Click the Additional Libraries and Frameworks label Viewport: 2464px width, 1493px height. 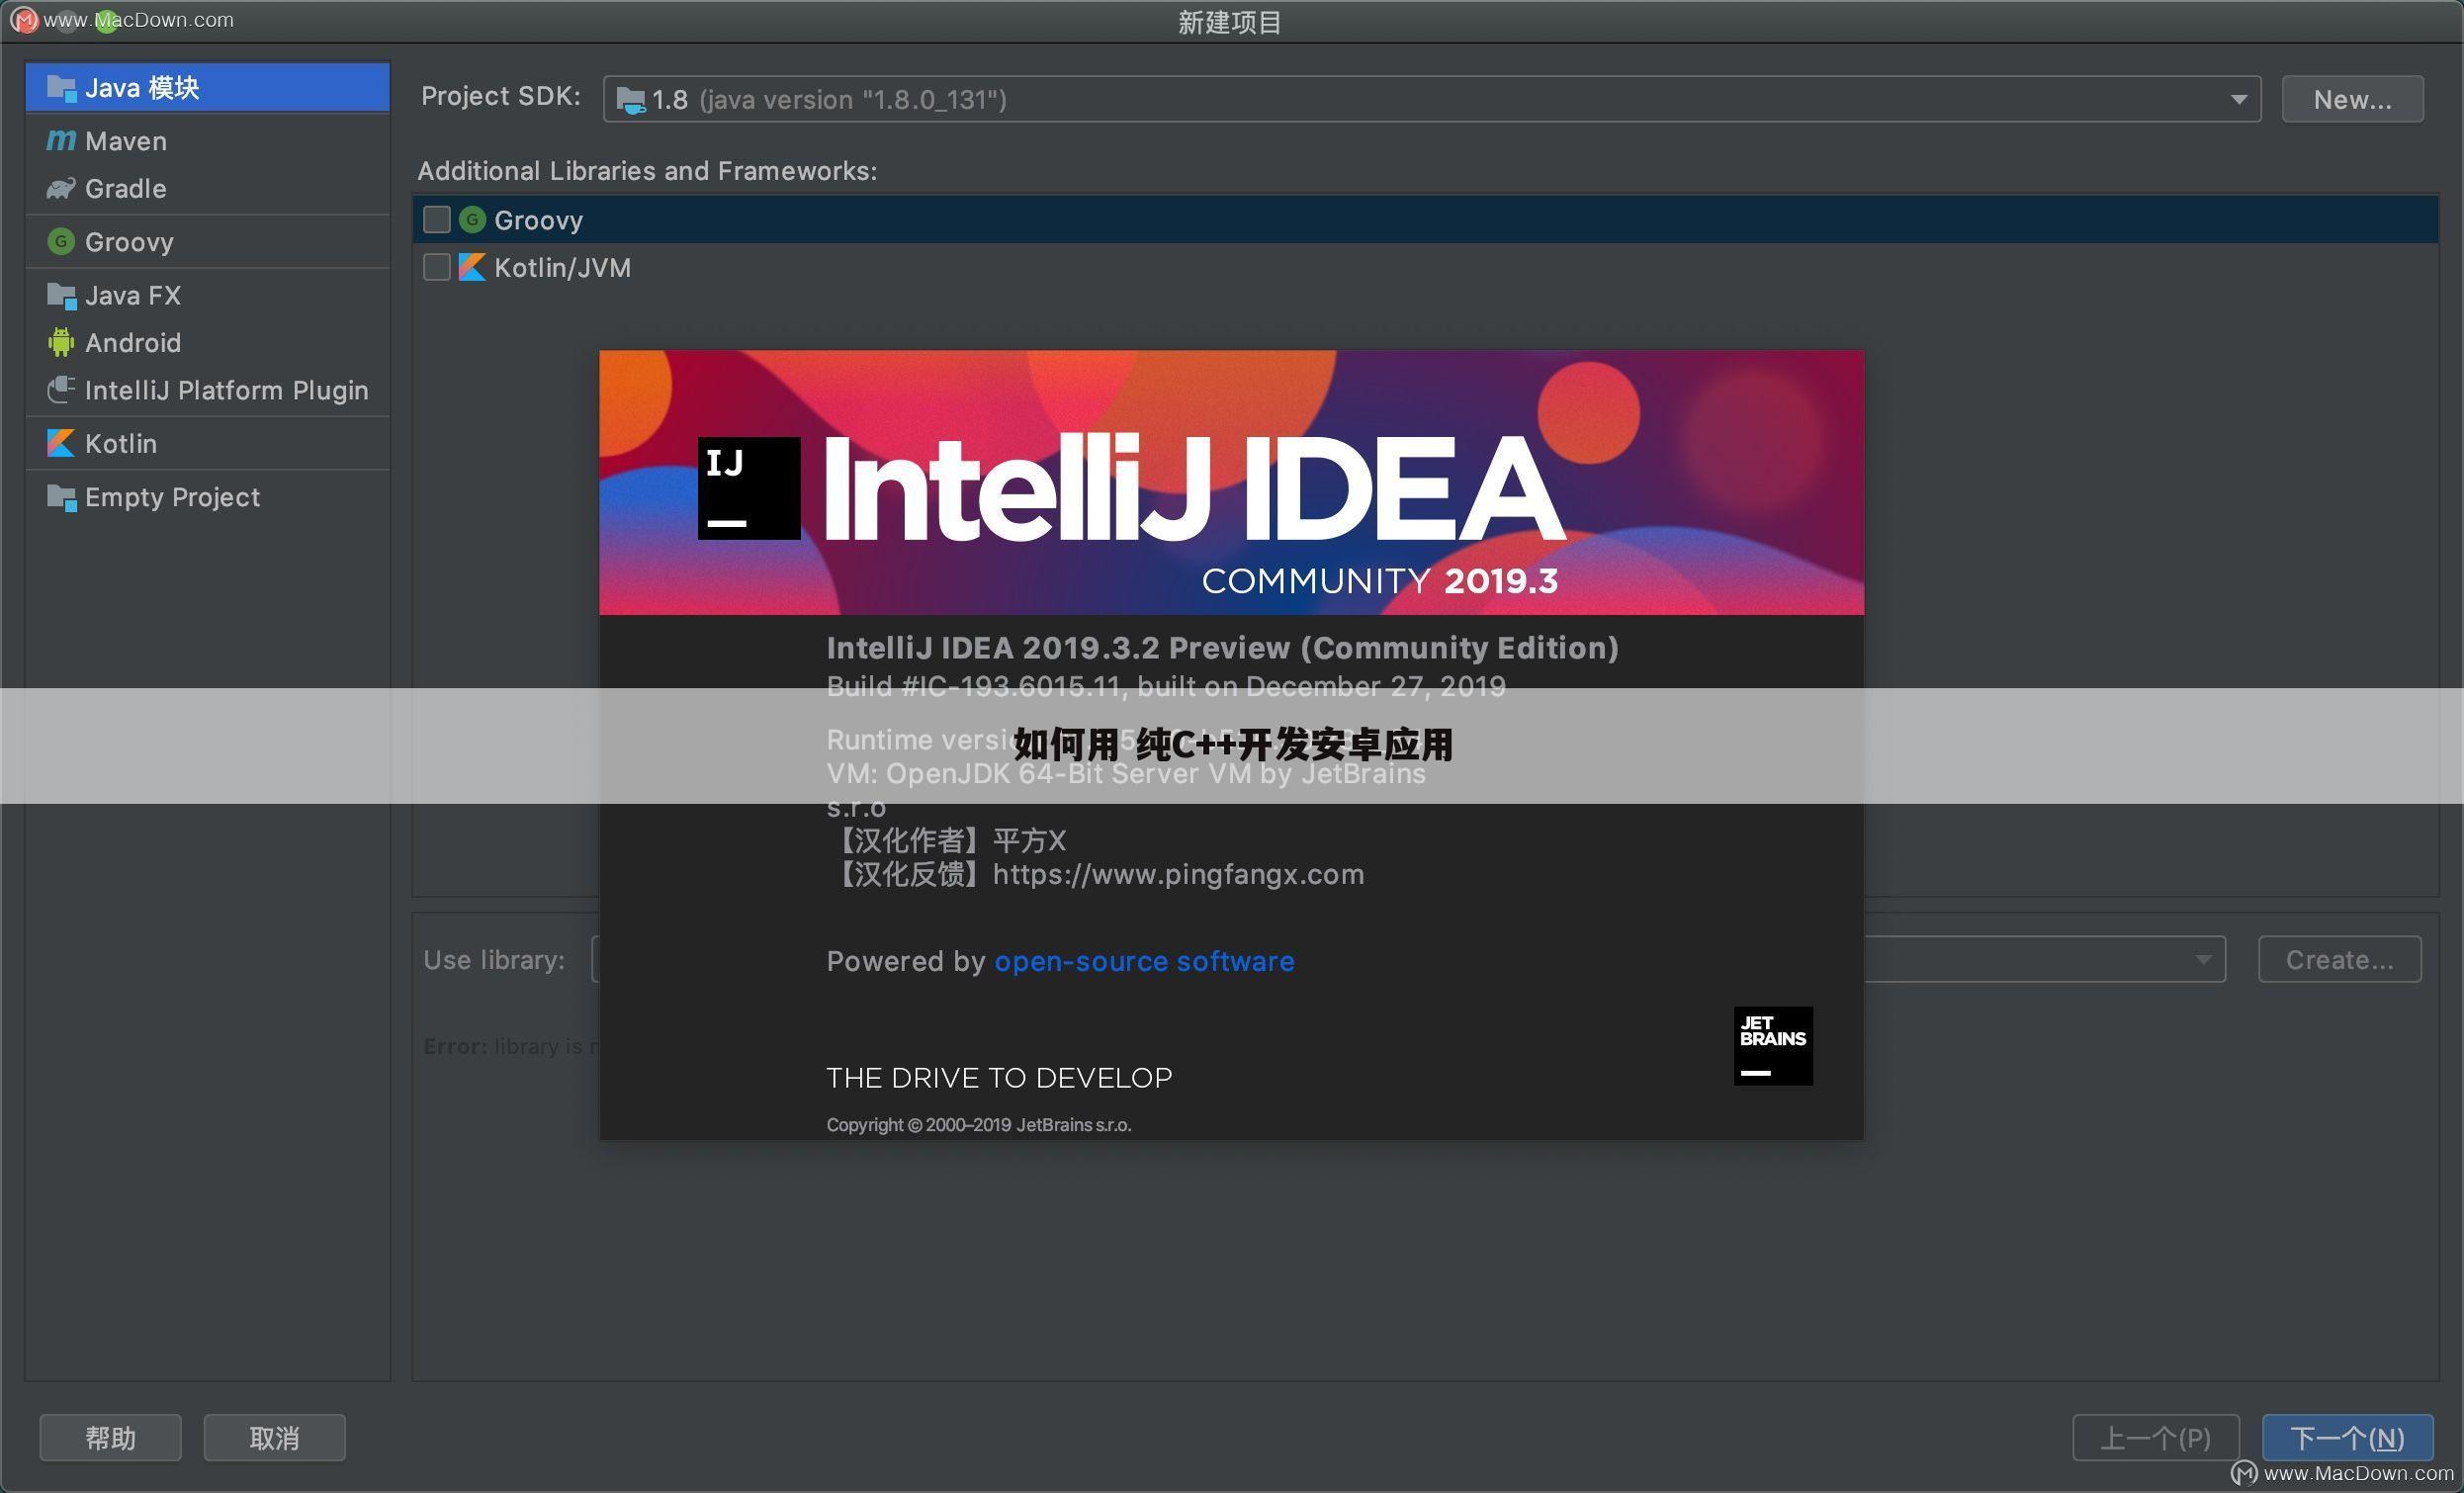(647, 171)
